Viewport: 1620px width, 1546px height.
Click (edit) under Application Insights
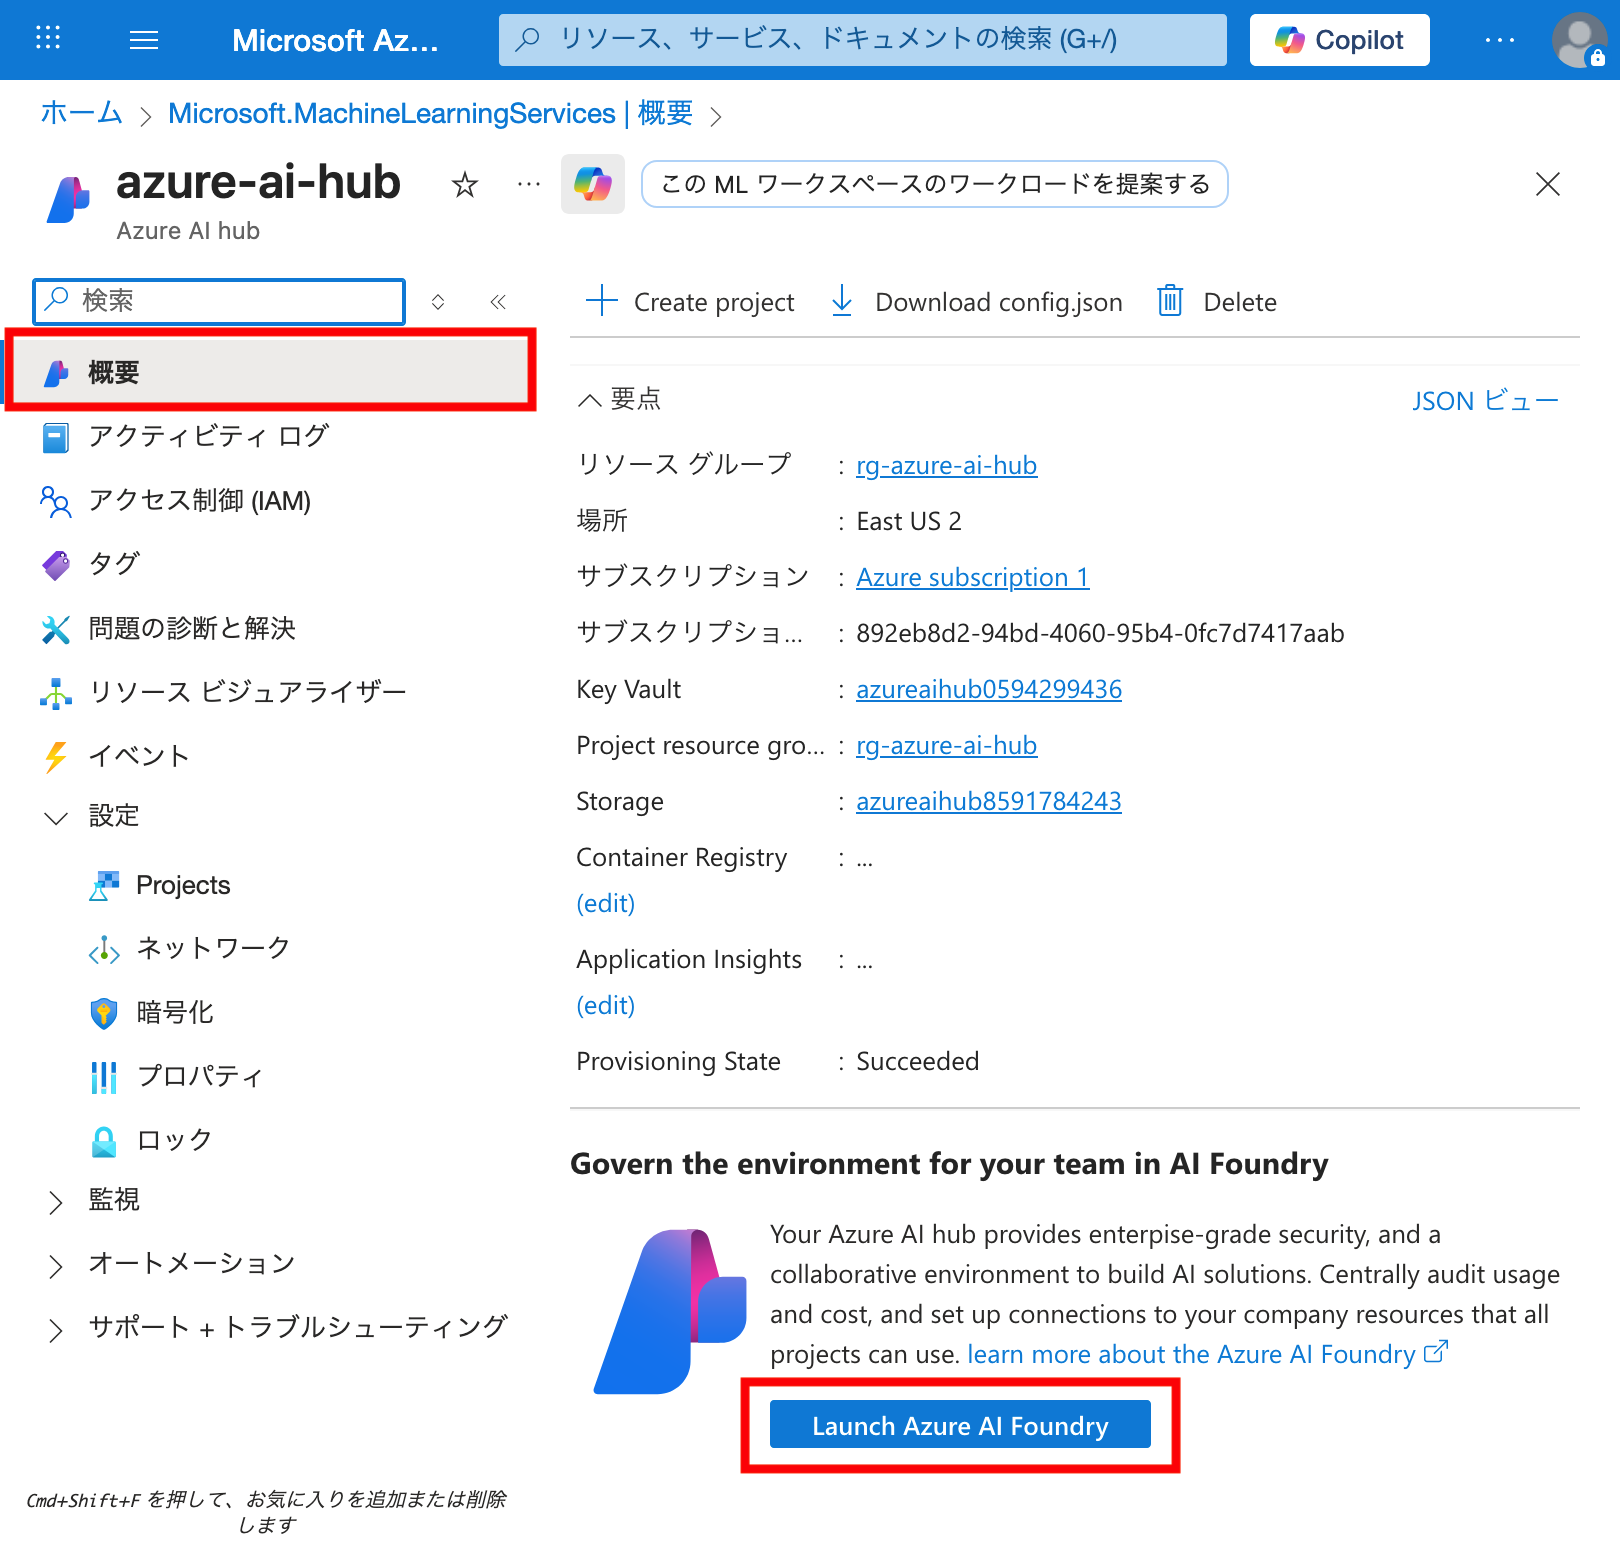[606, 1005]
